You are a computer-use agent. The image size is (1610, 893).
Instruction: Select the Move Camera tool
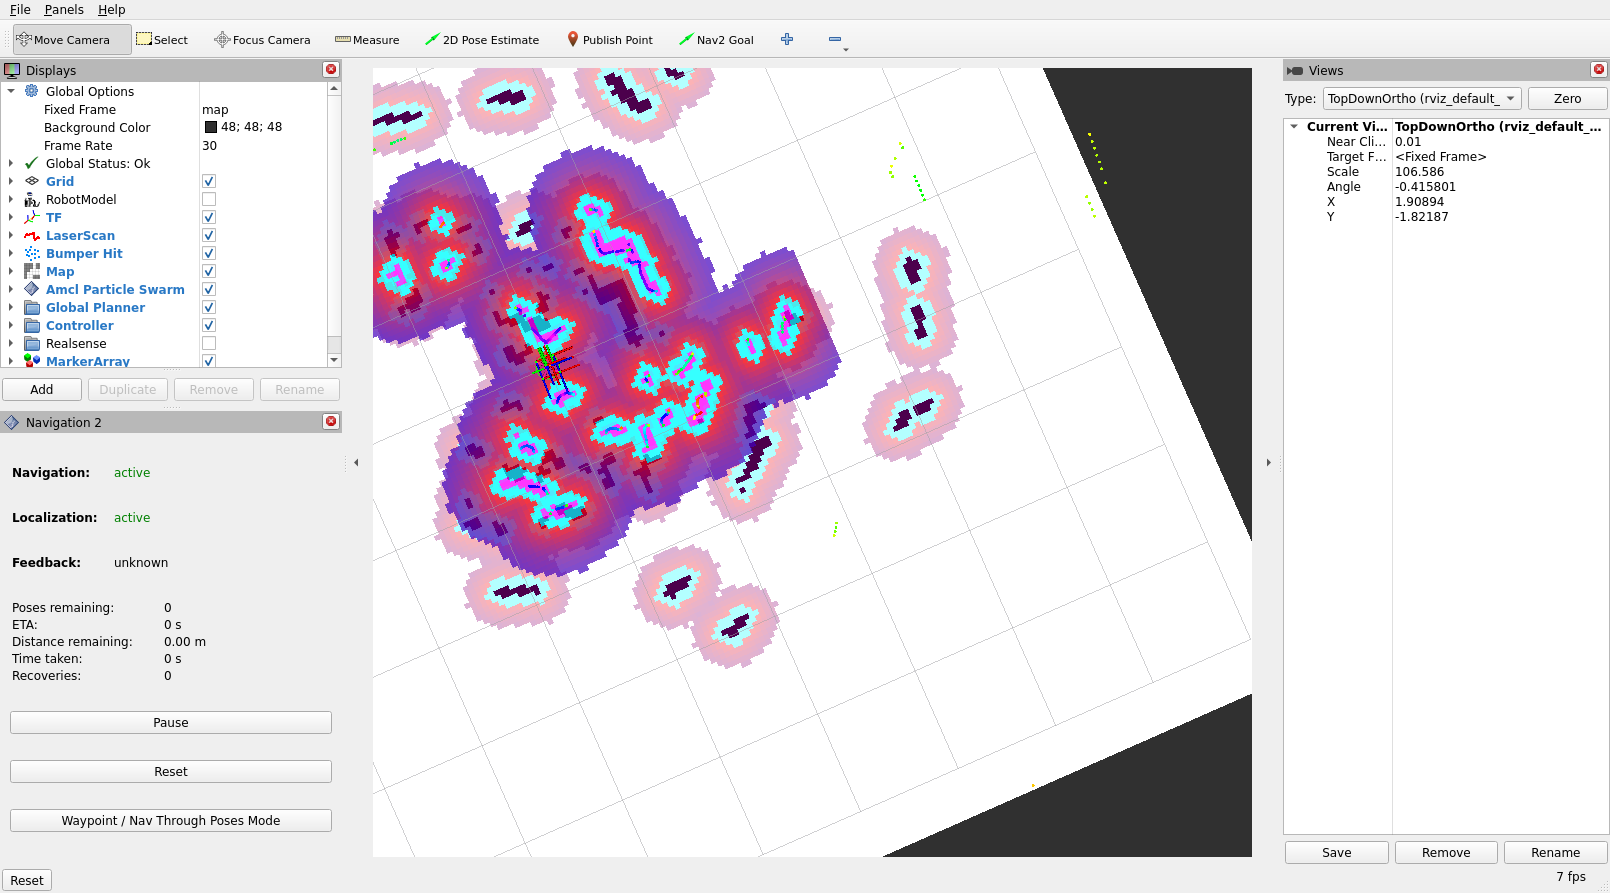pos(71,40)
